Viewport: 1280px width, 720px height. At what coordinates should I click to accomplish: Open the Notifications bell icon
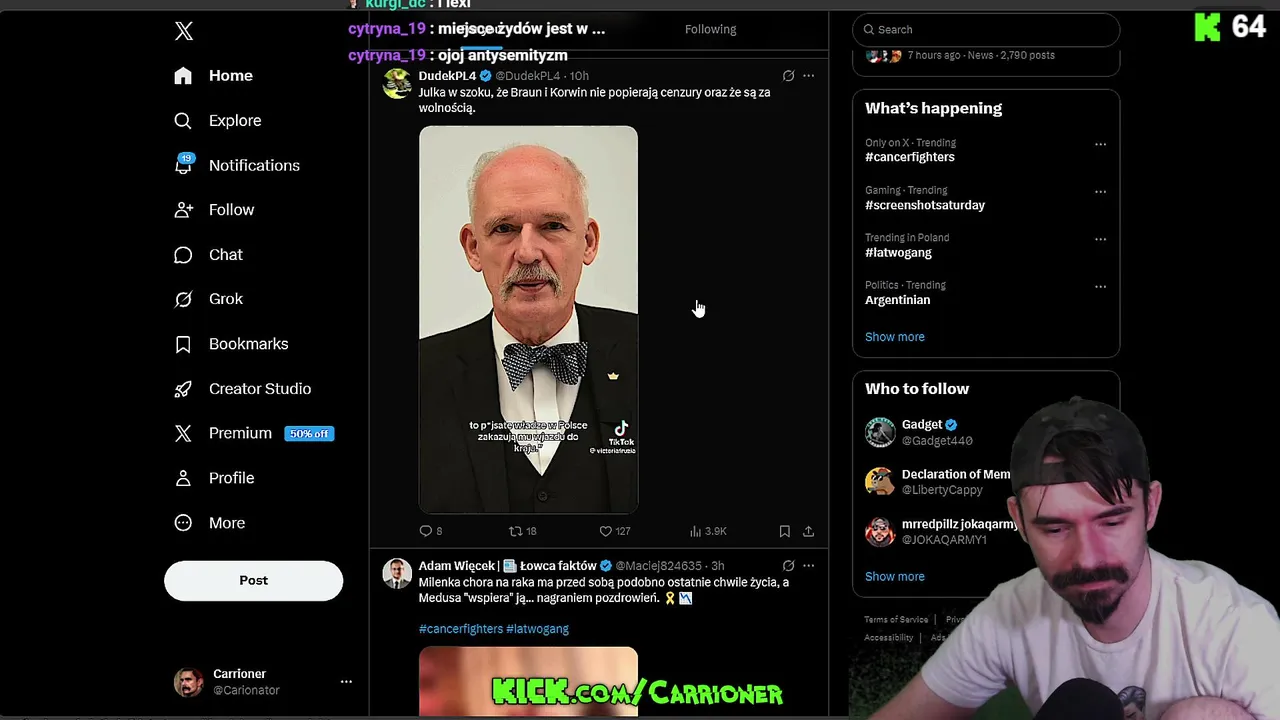[x=183, y=165]
